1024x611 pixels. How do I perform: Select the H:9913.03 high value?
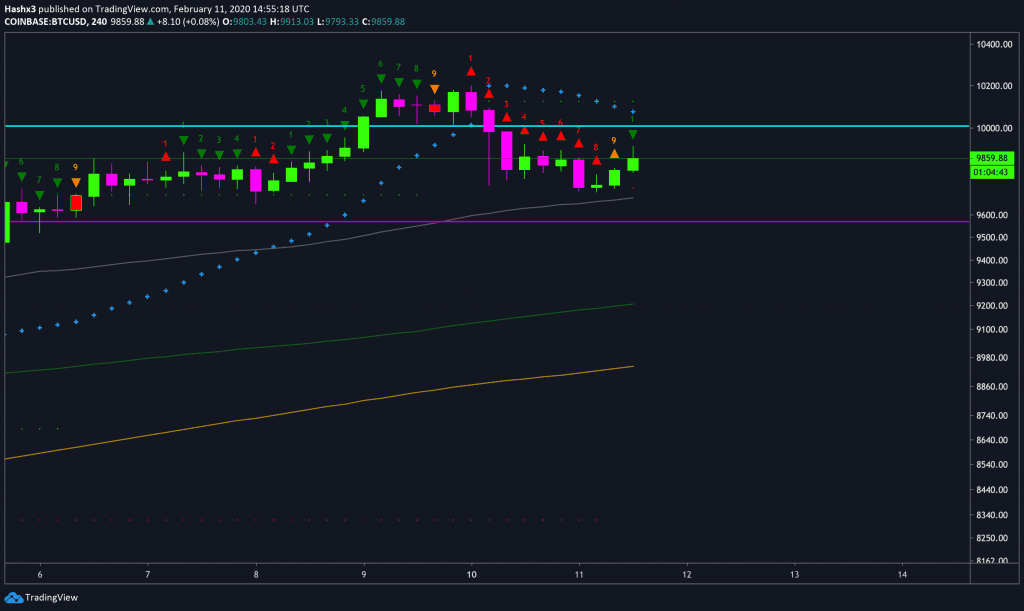tap(292, 22)
